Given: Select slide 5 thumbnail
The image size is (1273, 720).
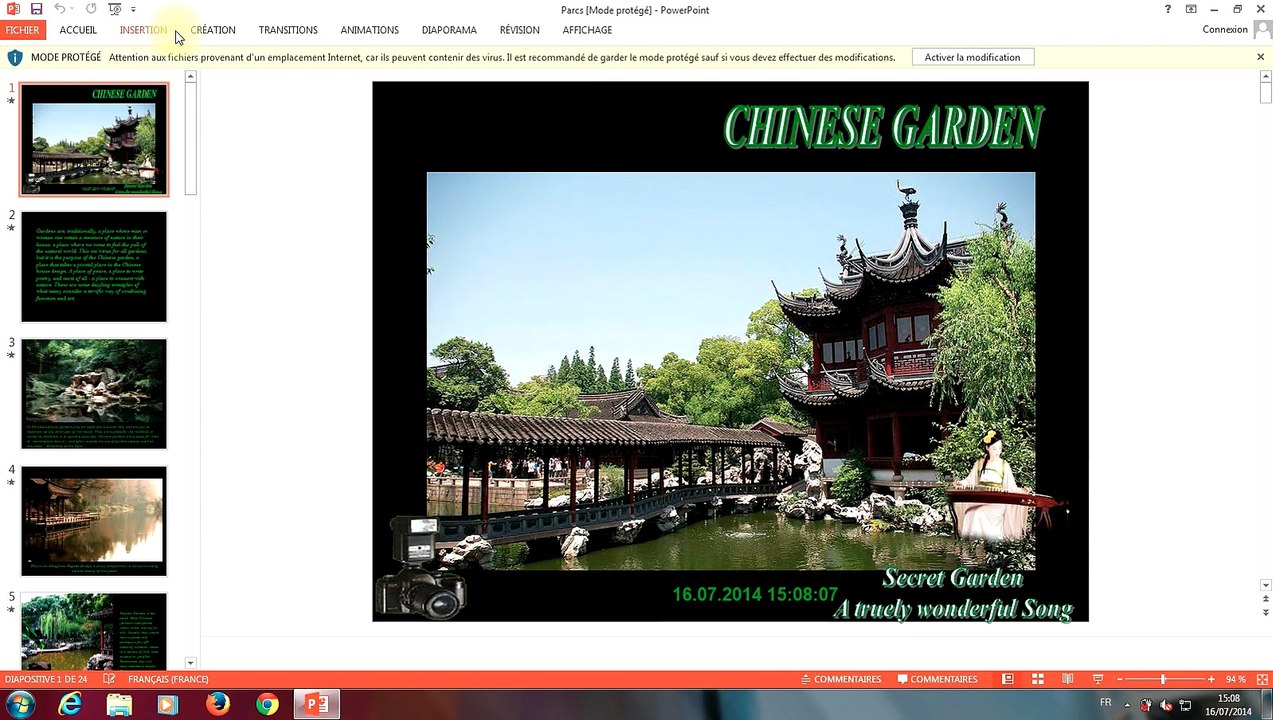Looking at the screenshot, I should 94,632.
